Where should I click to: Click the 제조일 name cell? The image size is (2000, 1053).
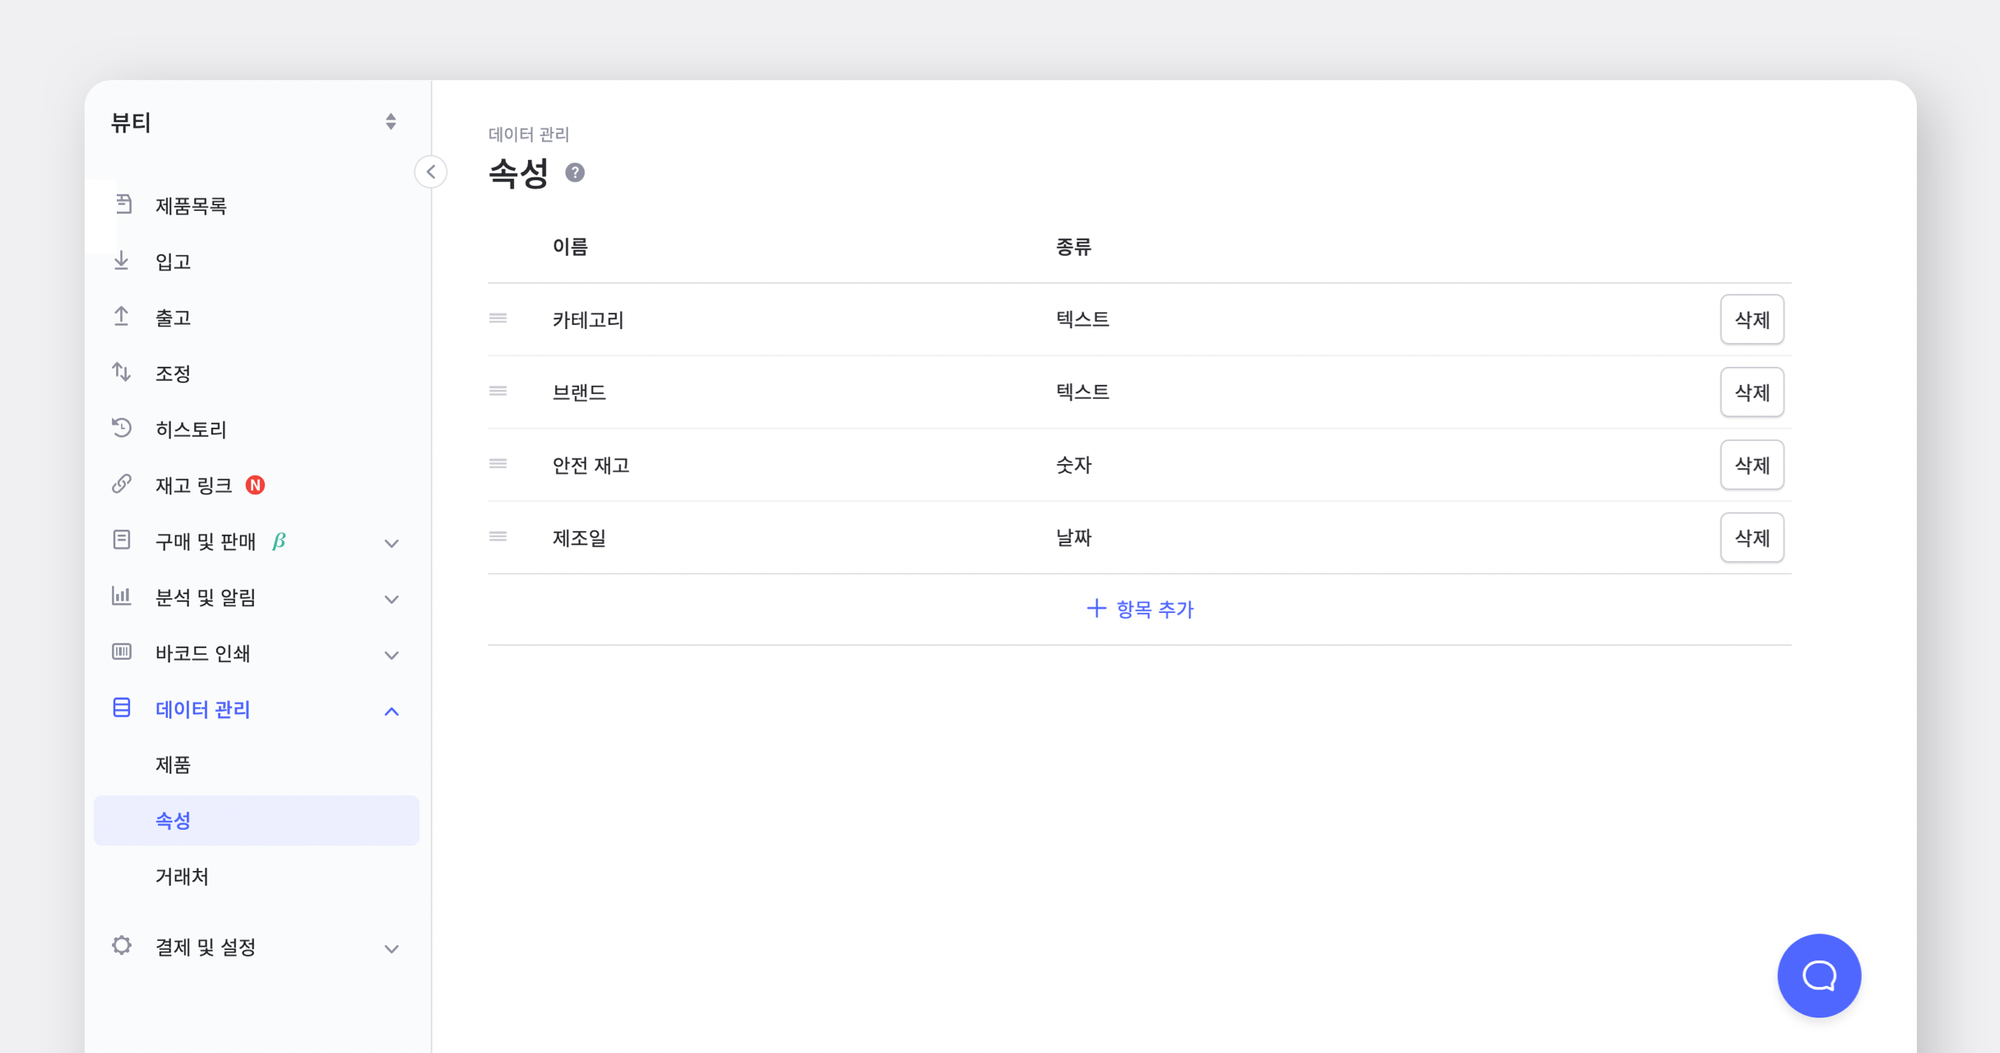point(579,538)
